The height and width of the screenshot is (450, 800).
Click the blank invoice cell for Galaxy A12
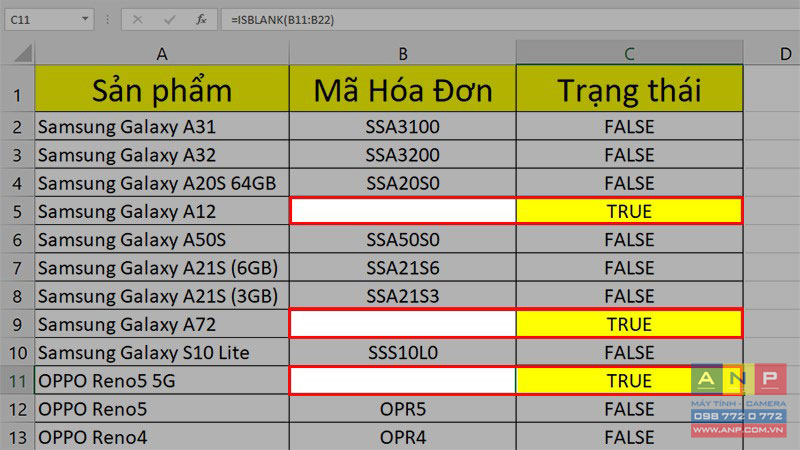coord(403,211)
